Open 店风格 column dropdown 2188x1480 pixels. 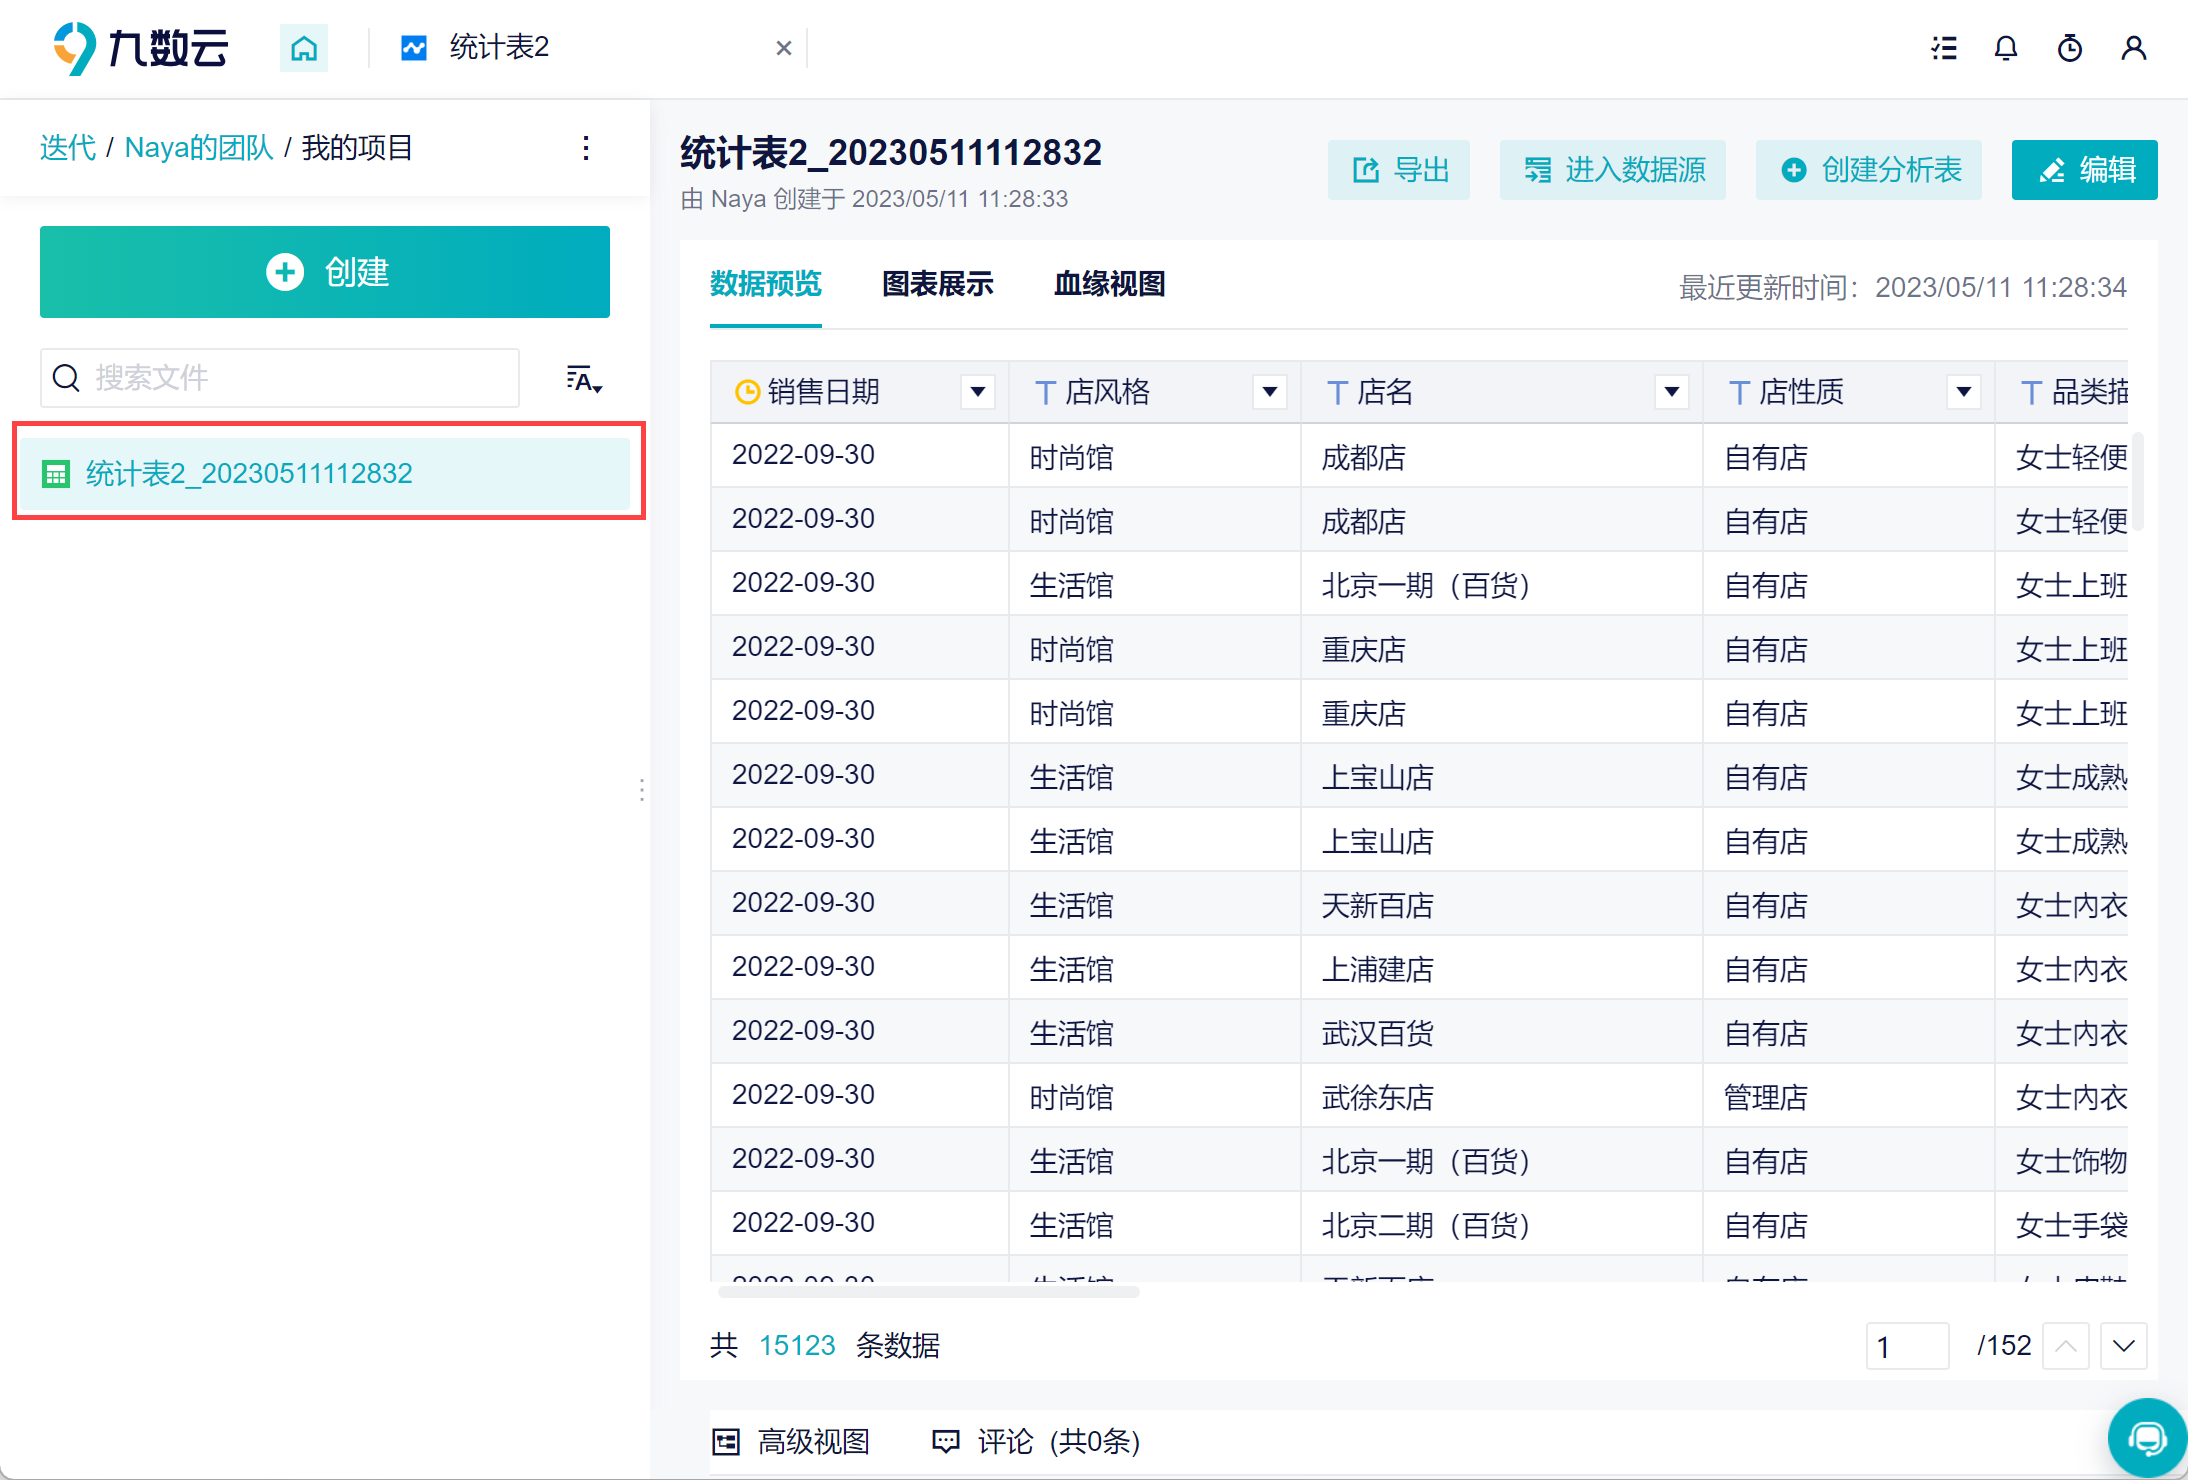pyautogui.click(x=1270, y=392)
